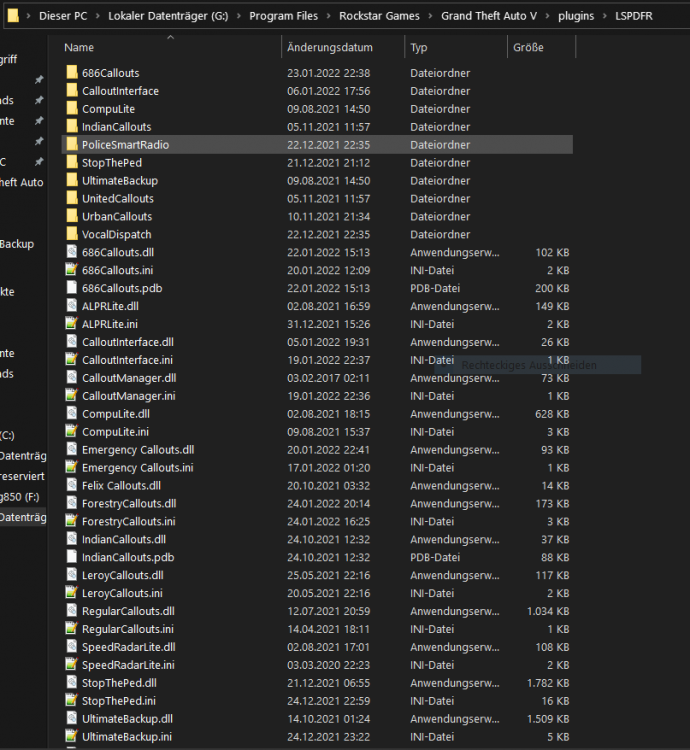The height and width of the screenshot is (750, 690).
Task: Click the StopThePed.ini file icon
Action: click(72, 701)
